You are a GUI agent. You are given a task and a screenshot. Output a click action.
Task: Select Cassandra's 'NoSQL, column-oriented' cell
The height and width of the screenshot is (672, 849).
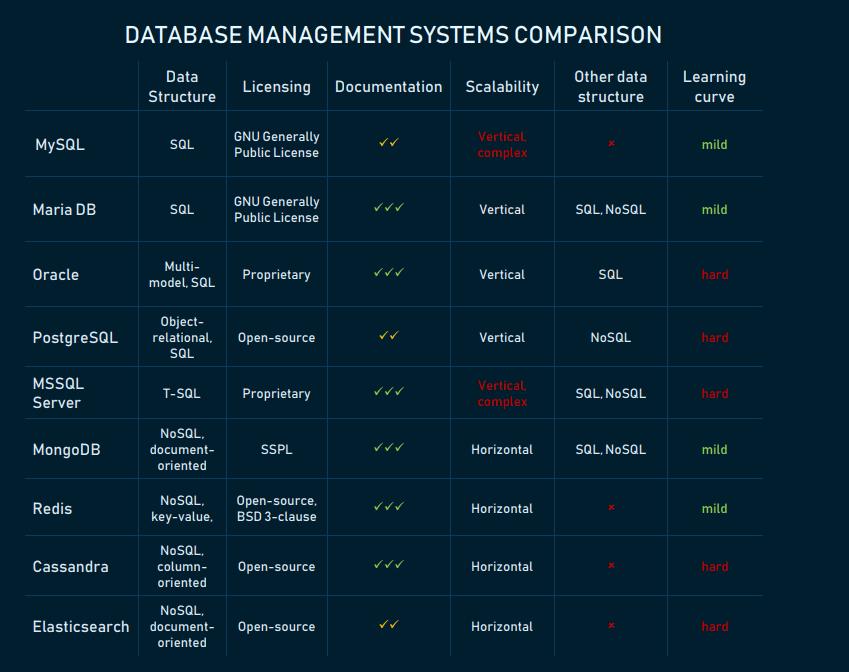(x=182, y=566)
